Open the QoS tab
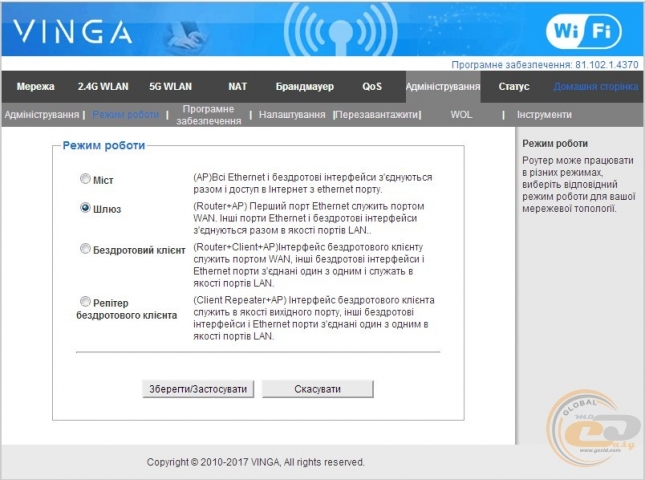Viewport: 645px width, 480px height. pos(372,86)
